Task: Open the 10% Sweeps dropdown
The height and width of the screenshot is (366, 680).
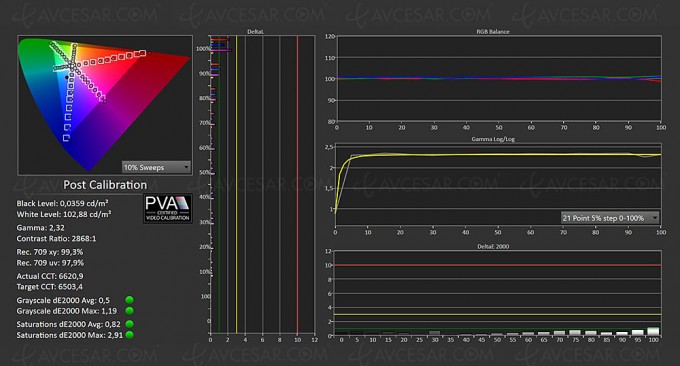Action: point(156,167)
